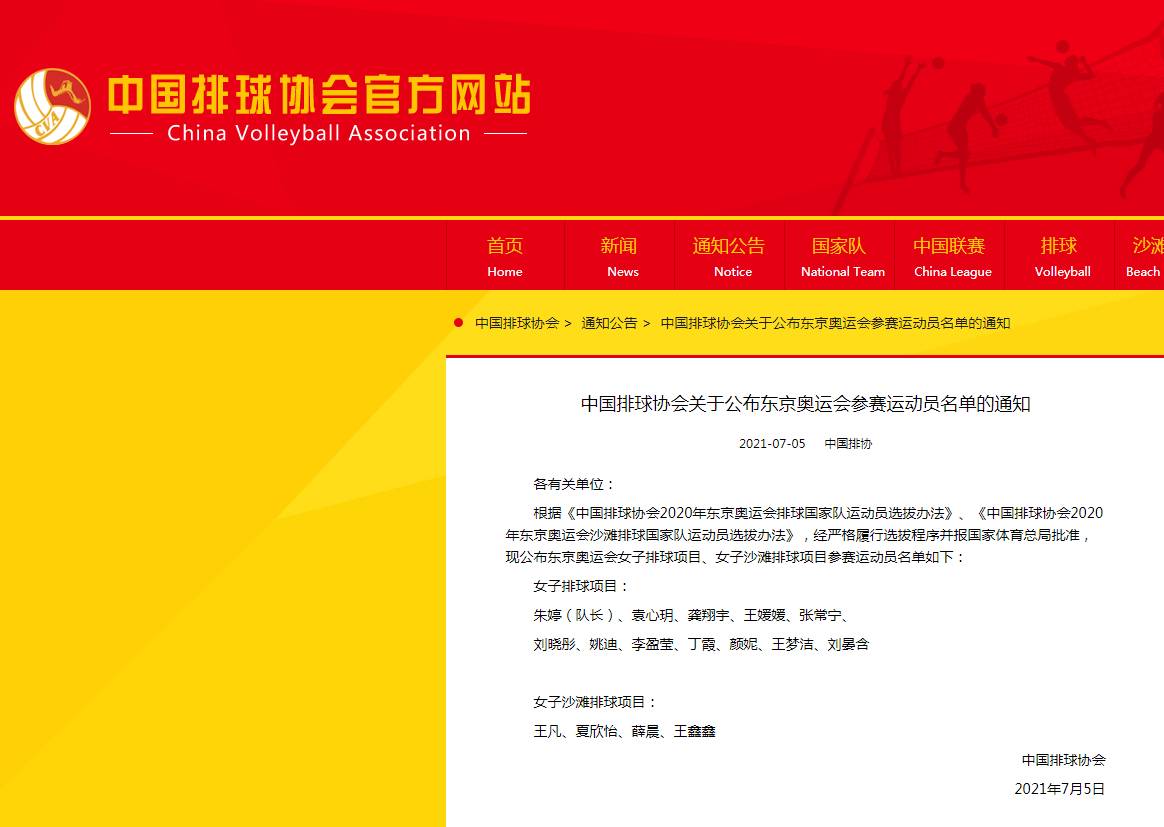Click 通知公告 breadcrumb link
Viewport: 1164px width, 827px height.
[x=609, y=323]
